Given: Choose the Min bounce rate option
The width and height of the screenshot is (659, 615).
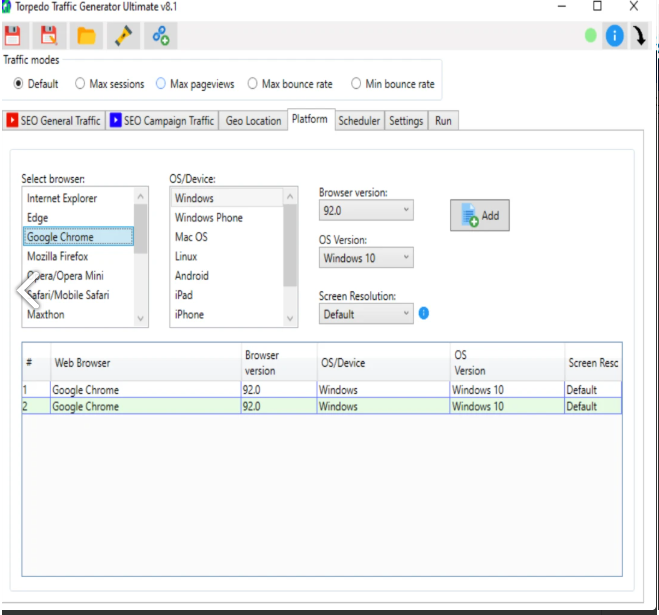Looking at the screenshot, I should 357,84.
